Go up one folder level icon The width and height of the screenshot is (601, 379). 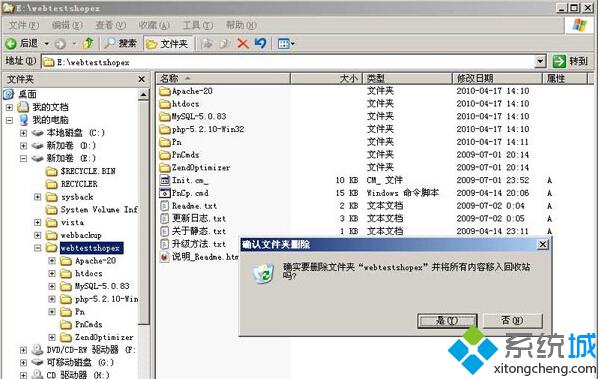point(89,43)
